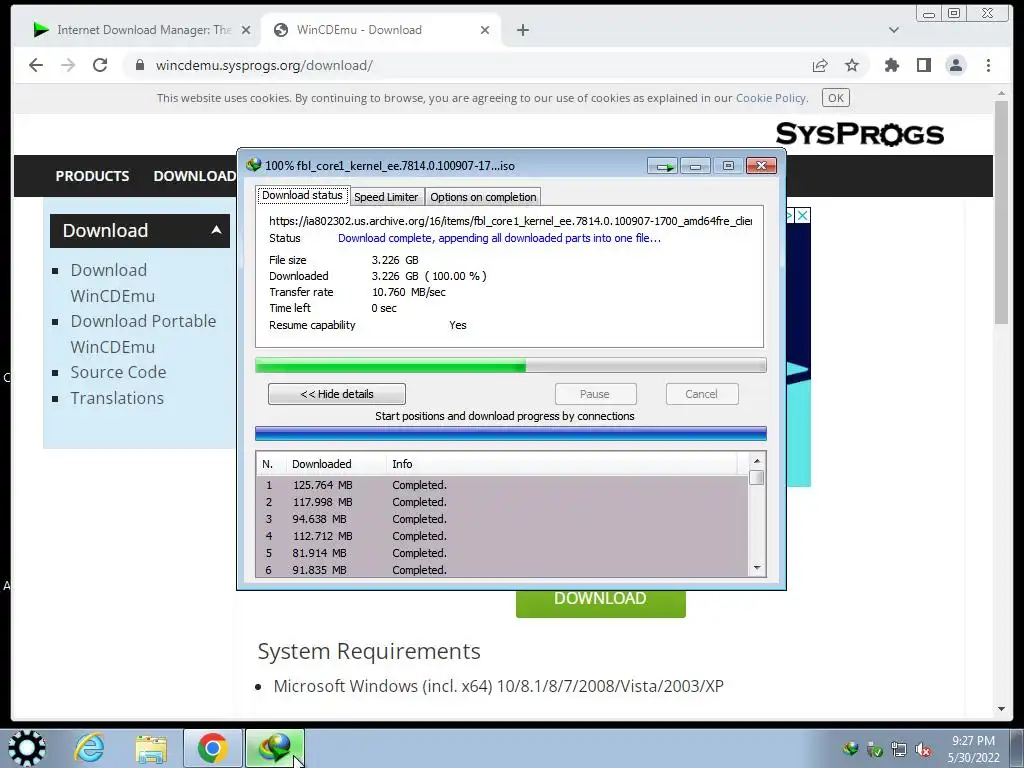Launch Internet Explorer from taskbar
The image size is (1024, 768).
[x=89, y=748]
